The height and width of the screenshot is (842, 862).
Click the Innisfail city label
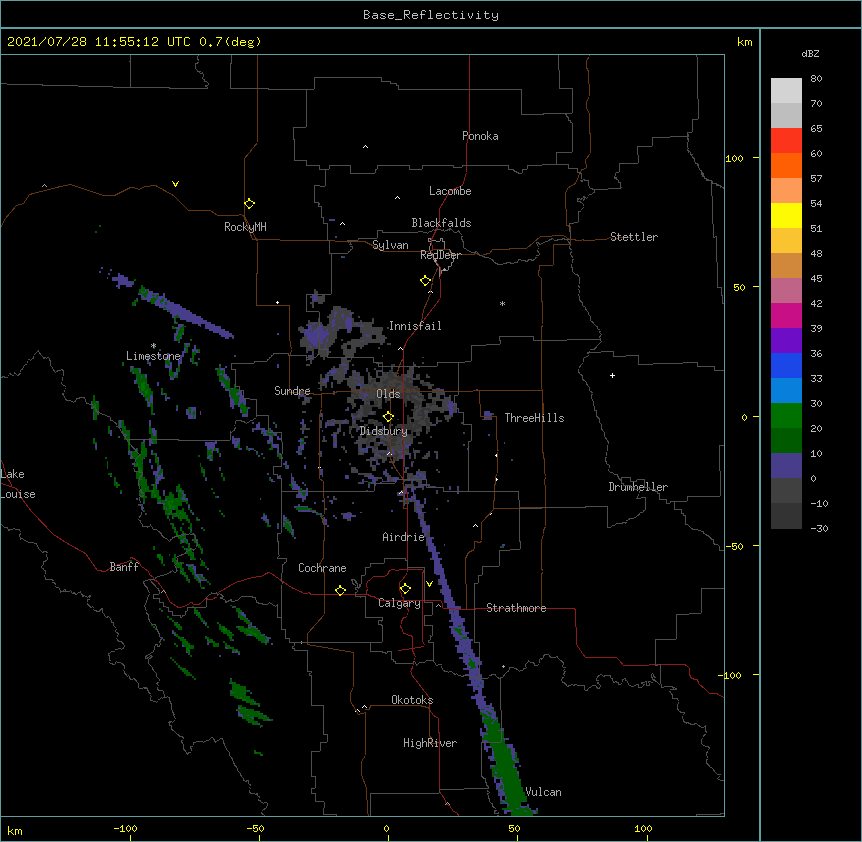tap(415, 326)
